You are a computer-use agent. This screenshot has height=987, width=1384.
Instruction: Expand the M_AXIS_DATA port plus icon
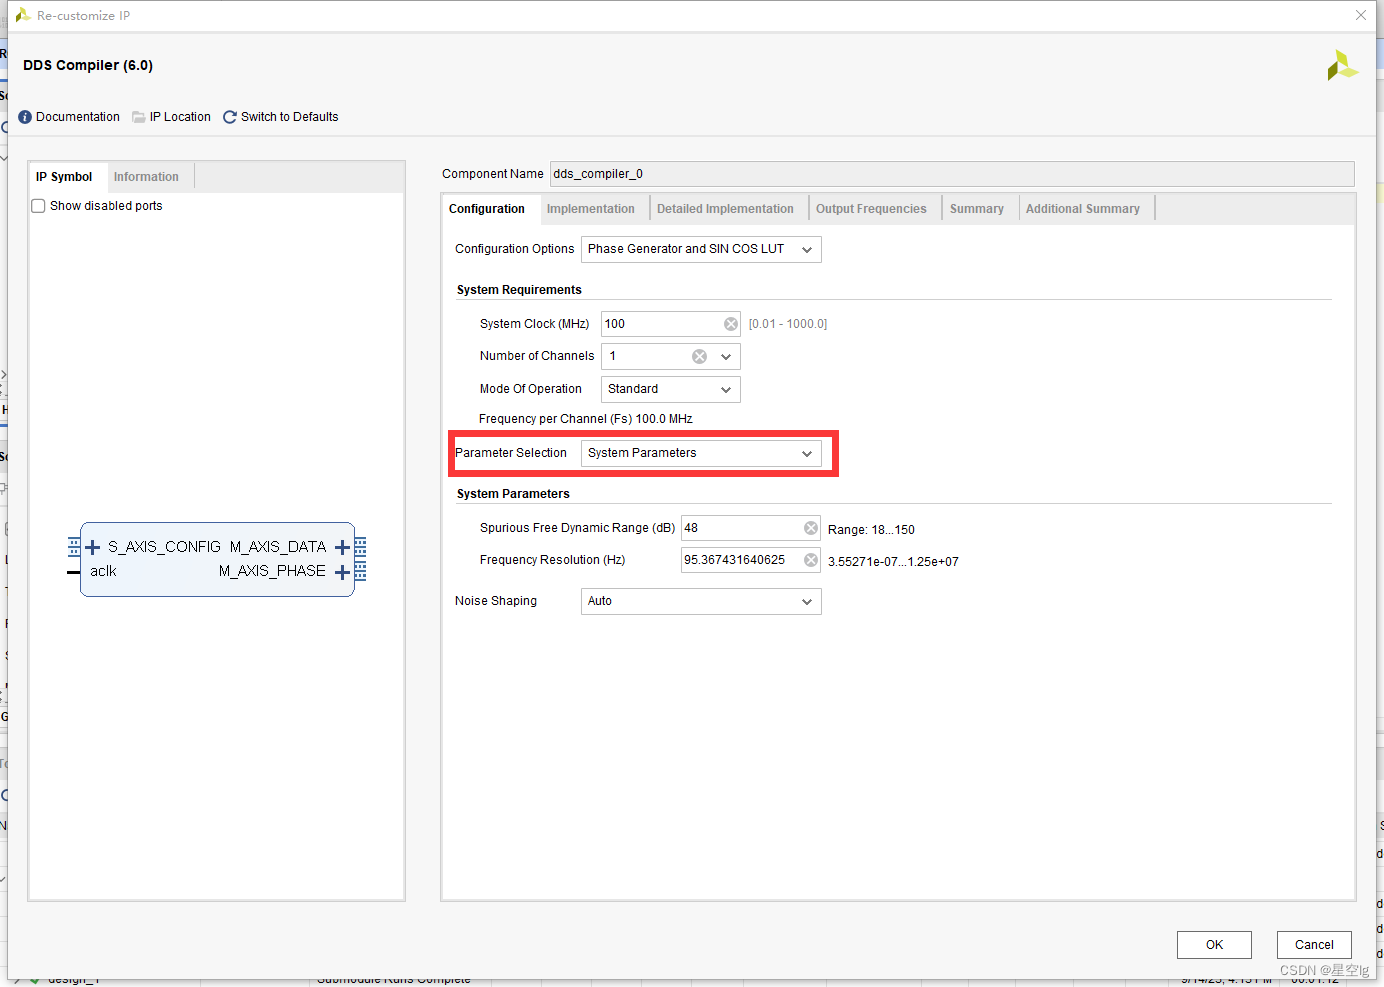342,547
